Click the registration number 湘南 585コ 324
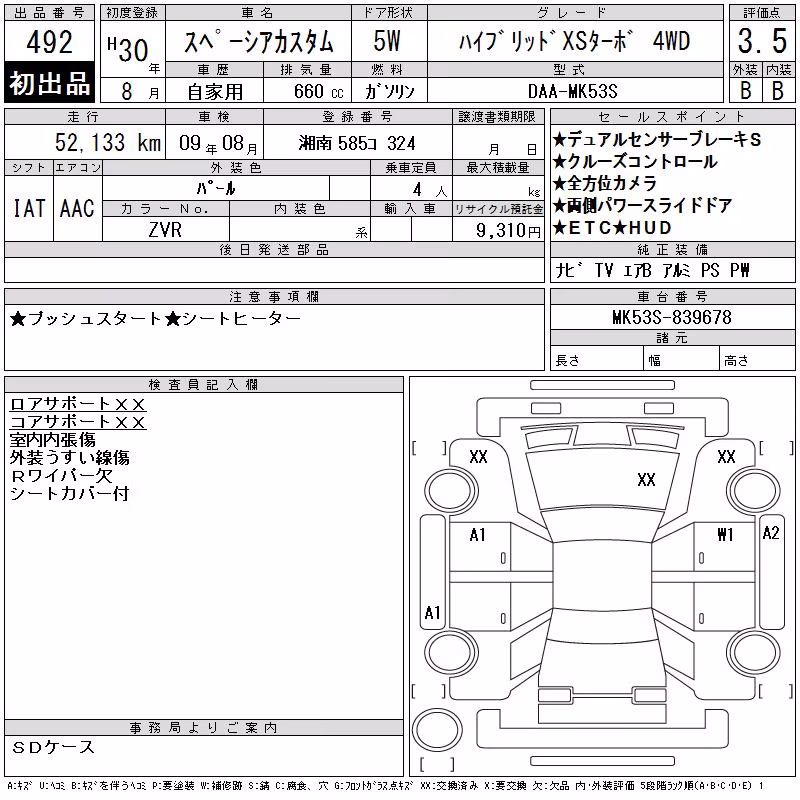The height and width of the screenshot is (800, 800). click(357, 143)
